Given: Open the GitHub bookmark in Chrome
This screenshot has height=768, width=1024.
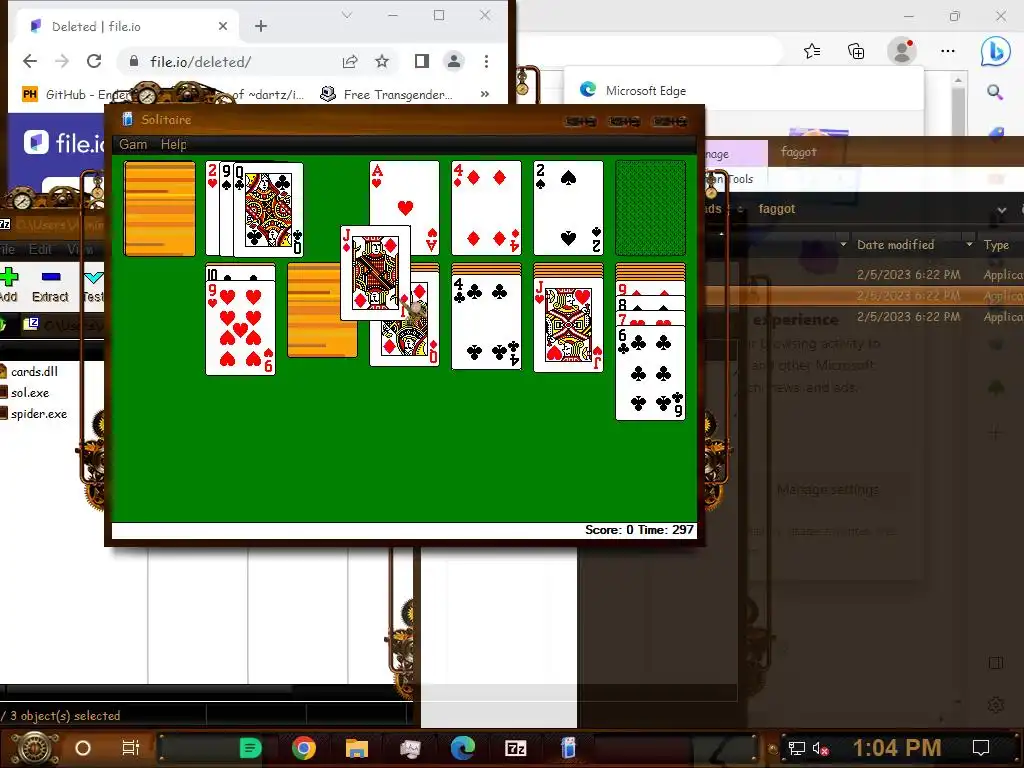Looking at the screenshot, I should pyautogui.click(x=76, y=95).
